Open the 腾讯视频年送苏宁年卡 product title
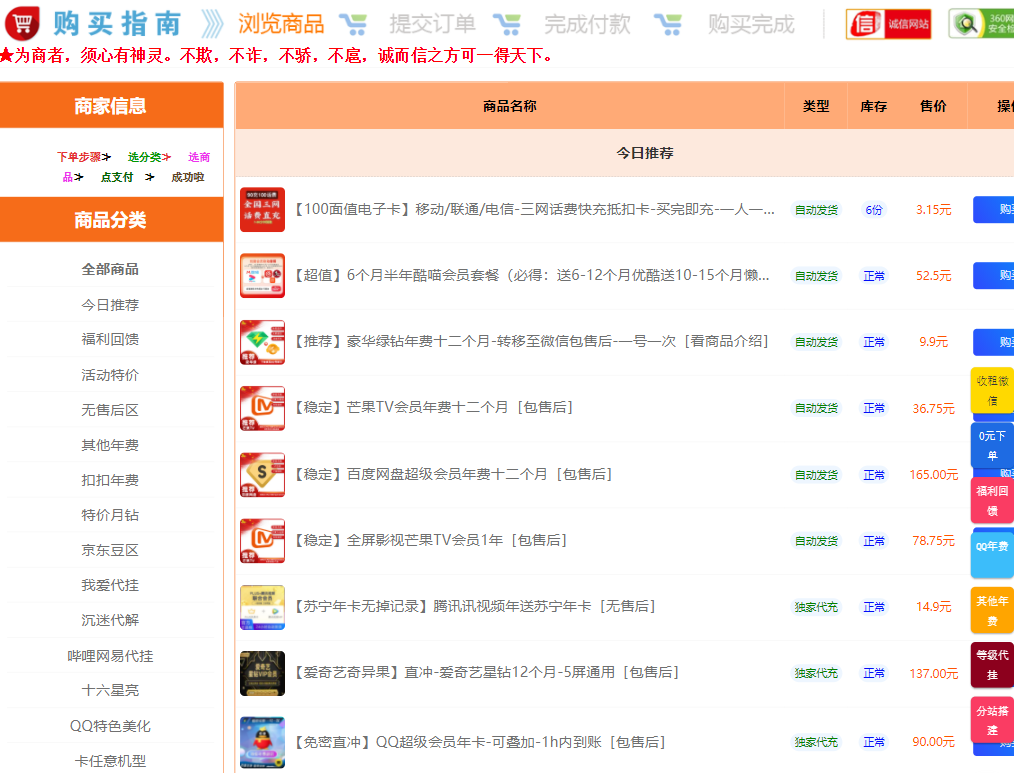Viewport: 1014px width, 773px height. [475, 607]
